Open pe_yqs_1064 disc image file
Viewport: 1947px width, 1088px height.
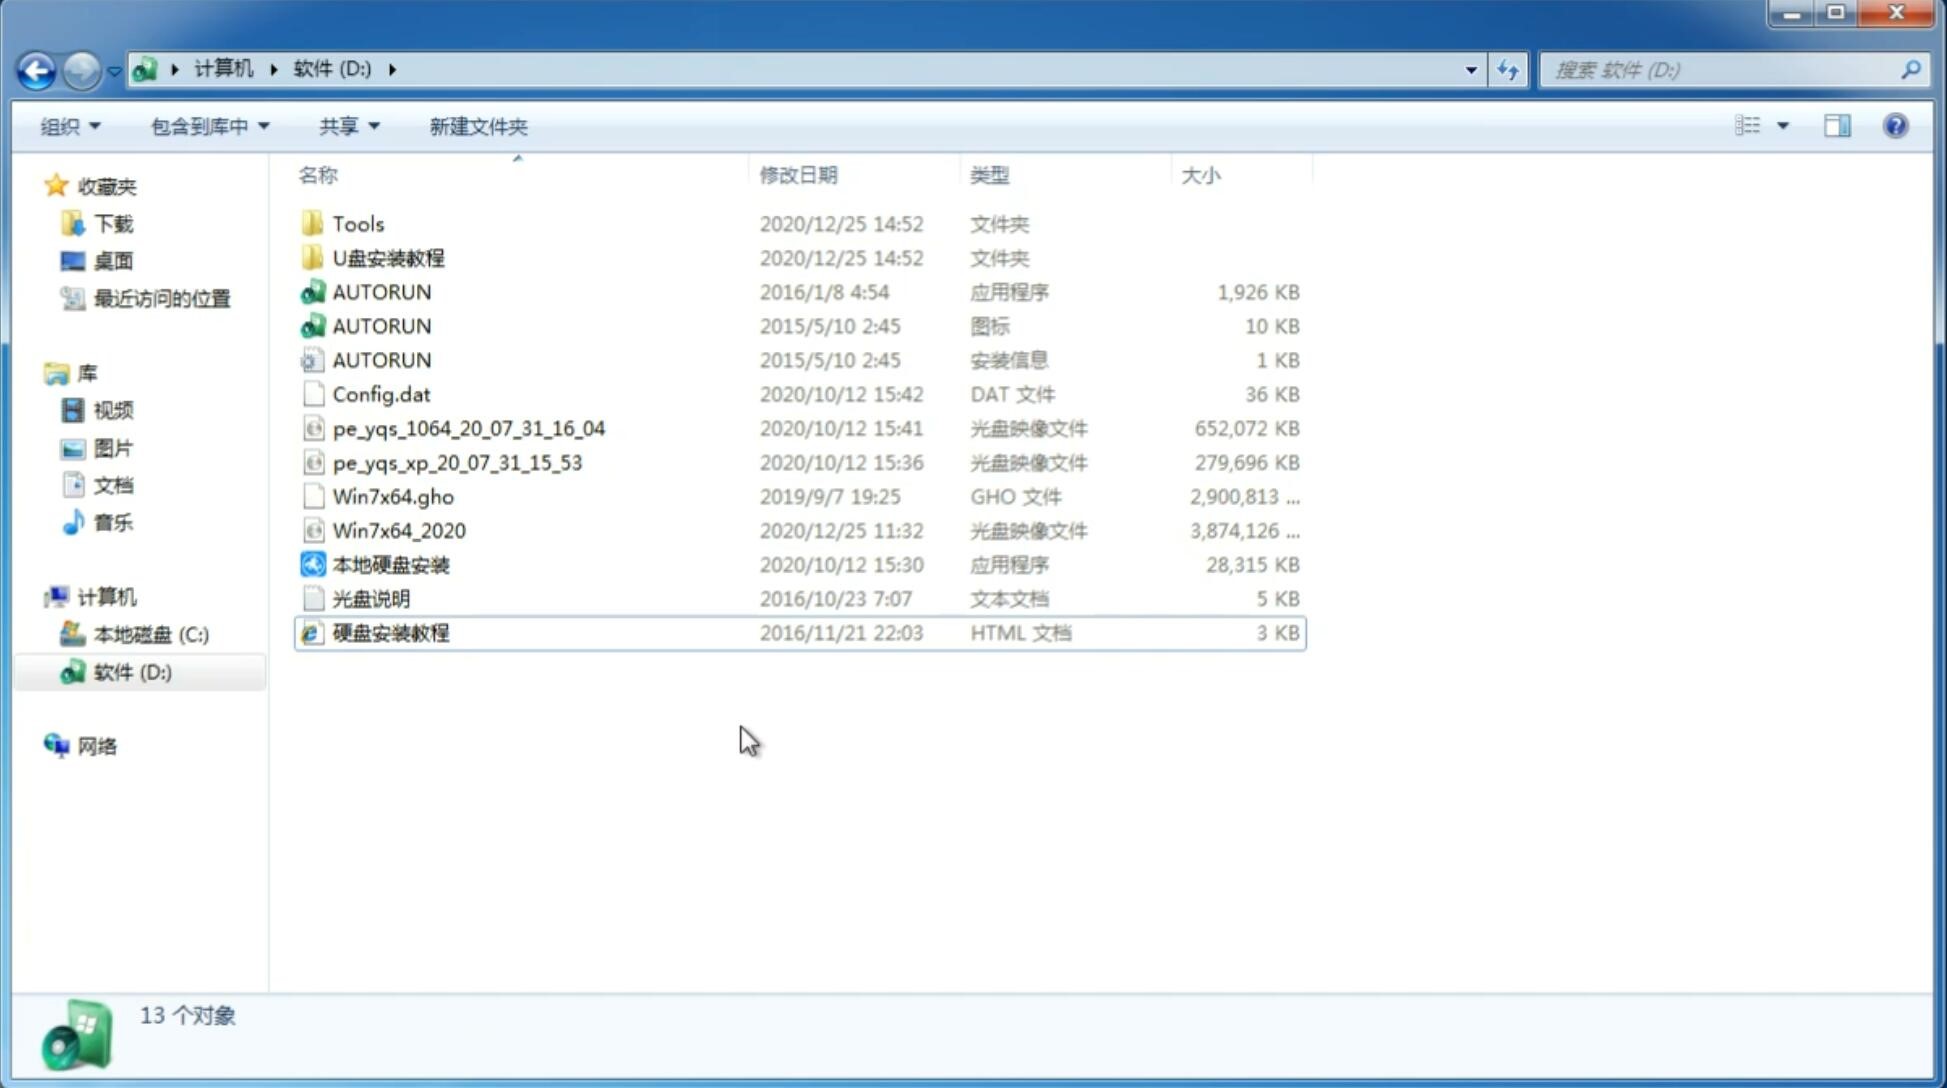pos(468,428)
